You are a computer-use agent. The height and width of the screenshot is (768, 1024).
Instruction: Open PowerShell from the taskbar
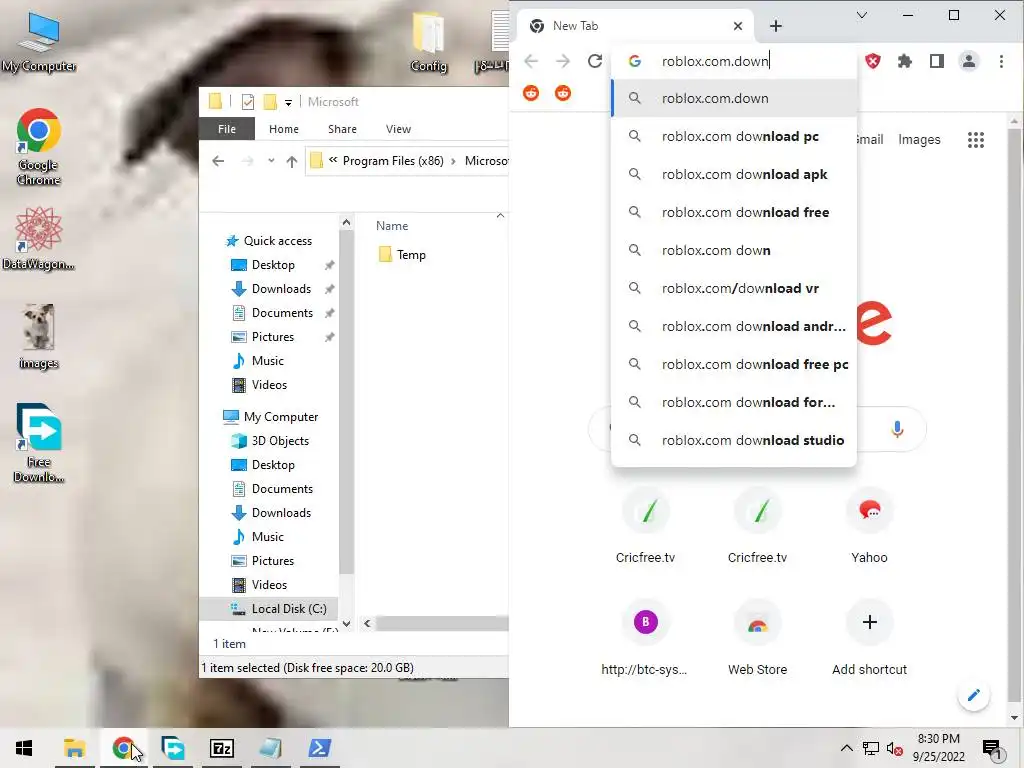[x=319, y=748]
